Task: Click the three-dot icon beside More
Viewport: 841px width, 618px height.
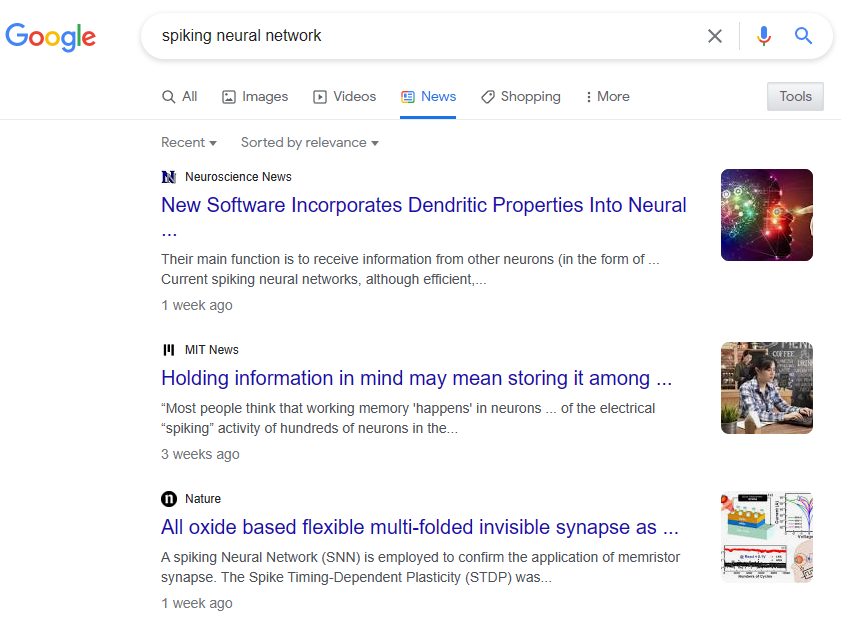Action: [x=589, y=97]
